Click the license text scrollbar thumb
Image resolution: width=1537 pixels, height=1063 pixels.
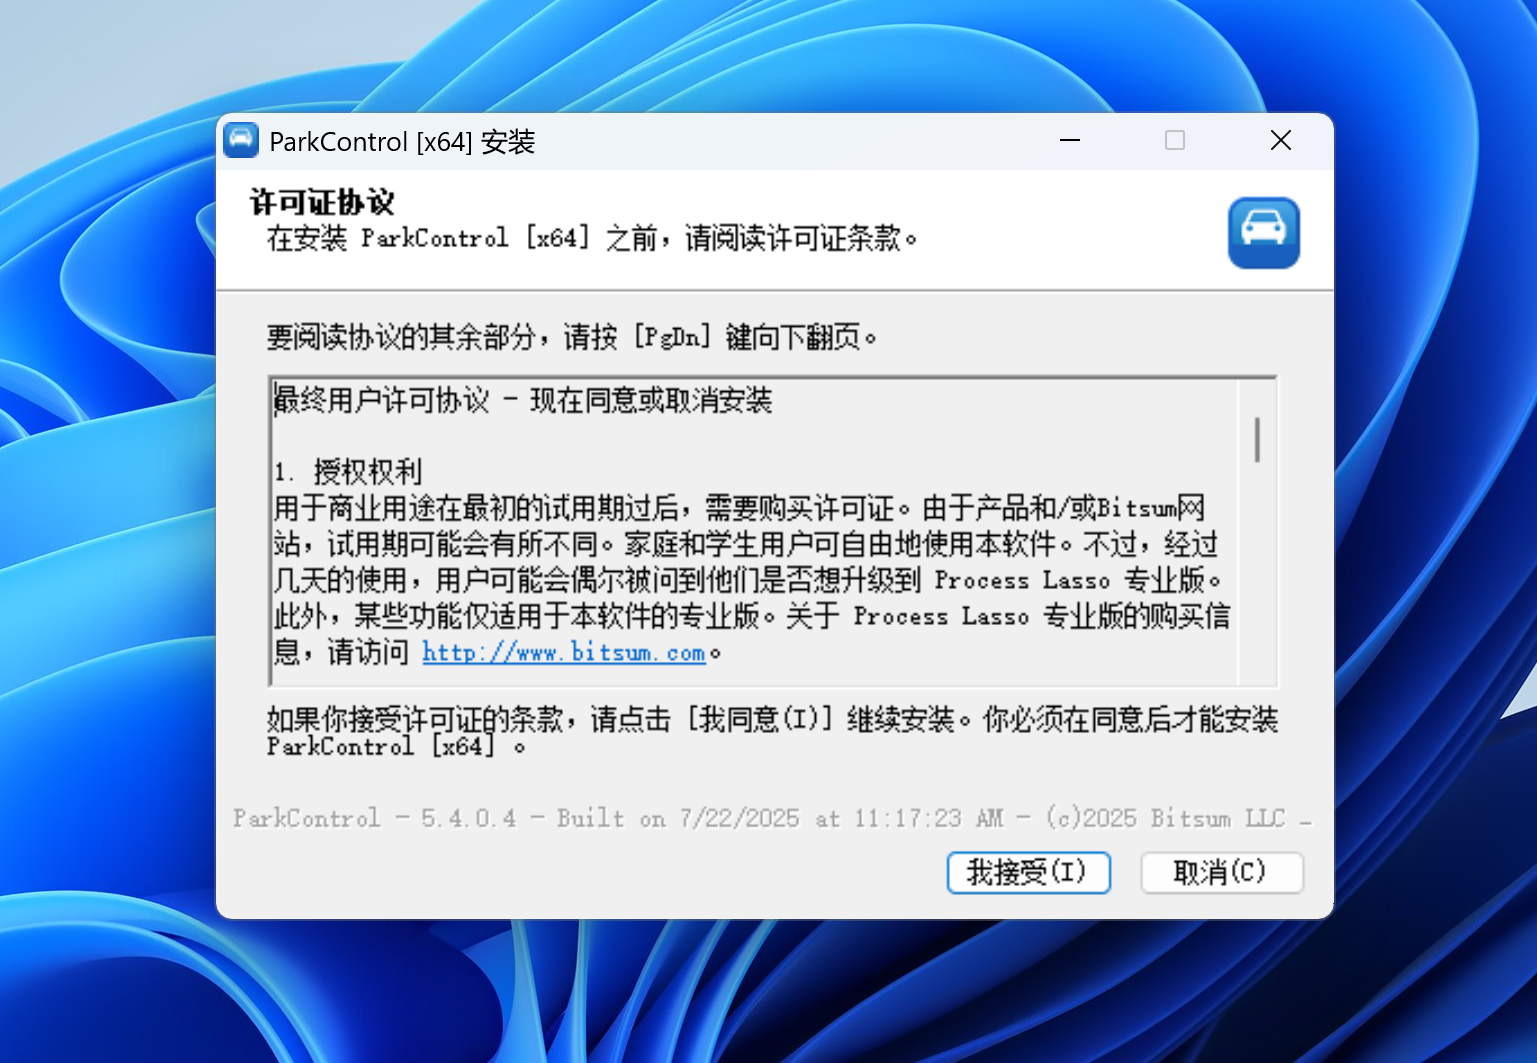coord(1257,440)
